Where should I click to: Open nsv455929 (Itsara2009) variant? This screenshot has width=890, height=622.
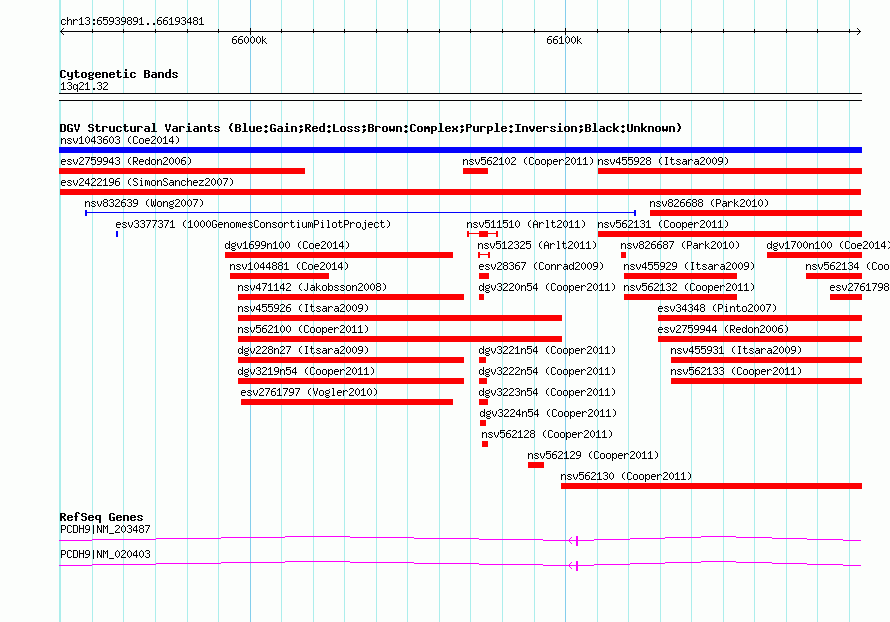coord(689,266)
